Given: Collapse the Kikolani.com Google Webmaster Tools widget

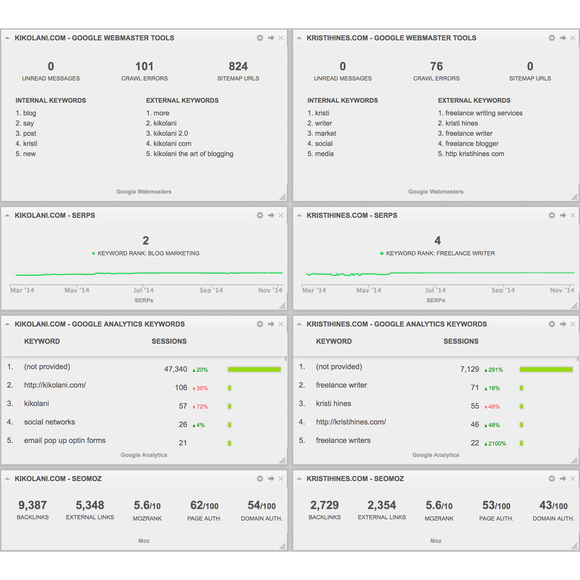Looking at the screenshot, I should click(x=7, y=38).
